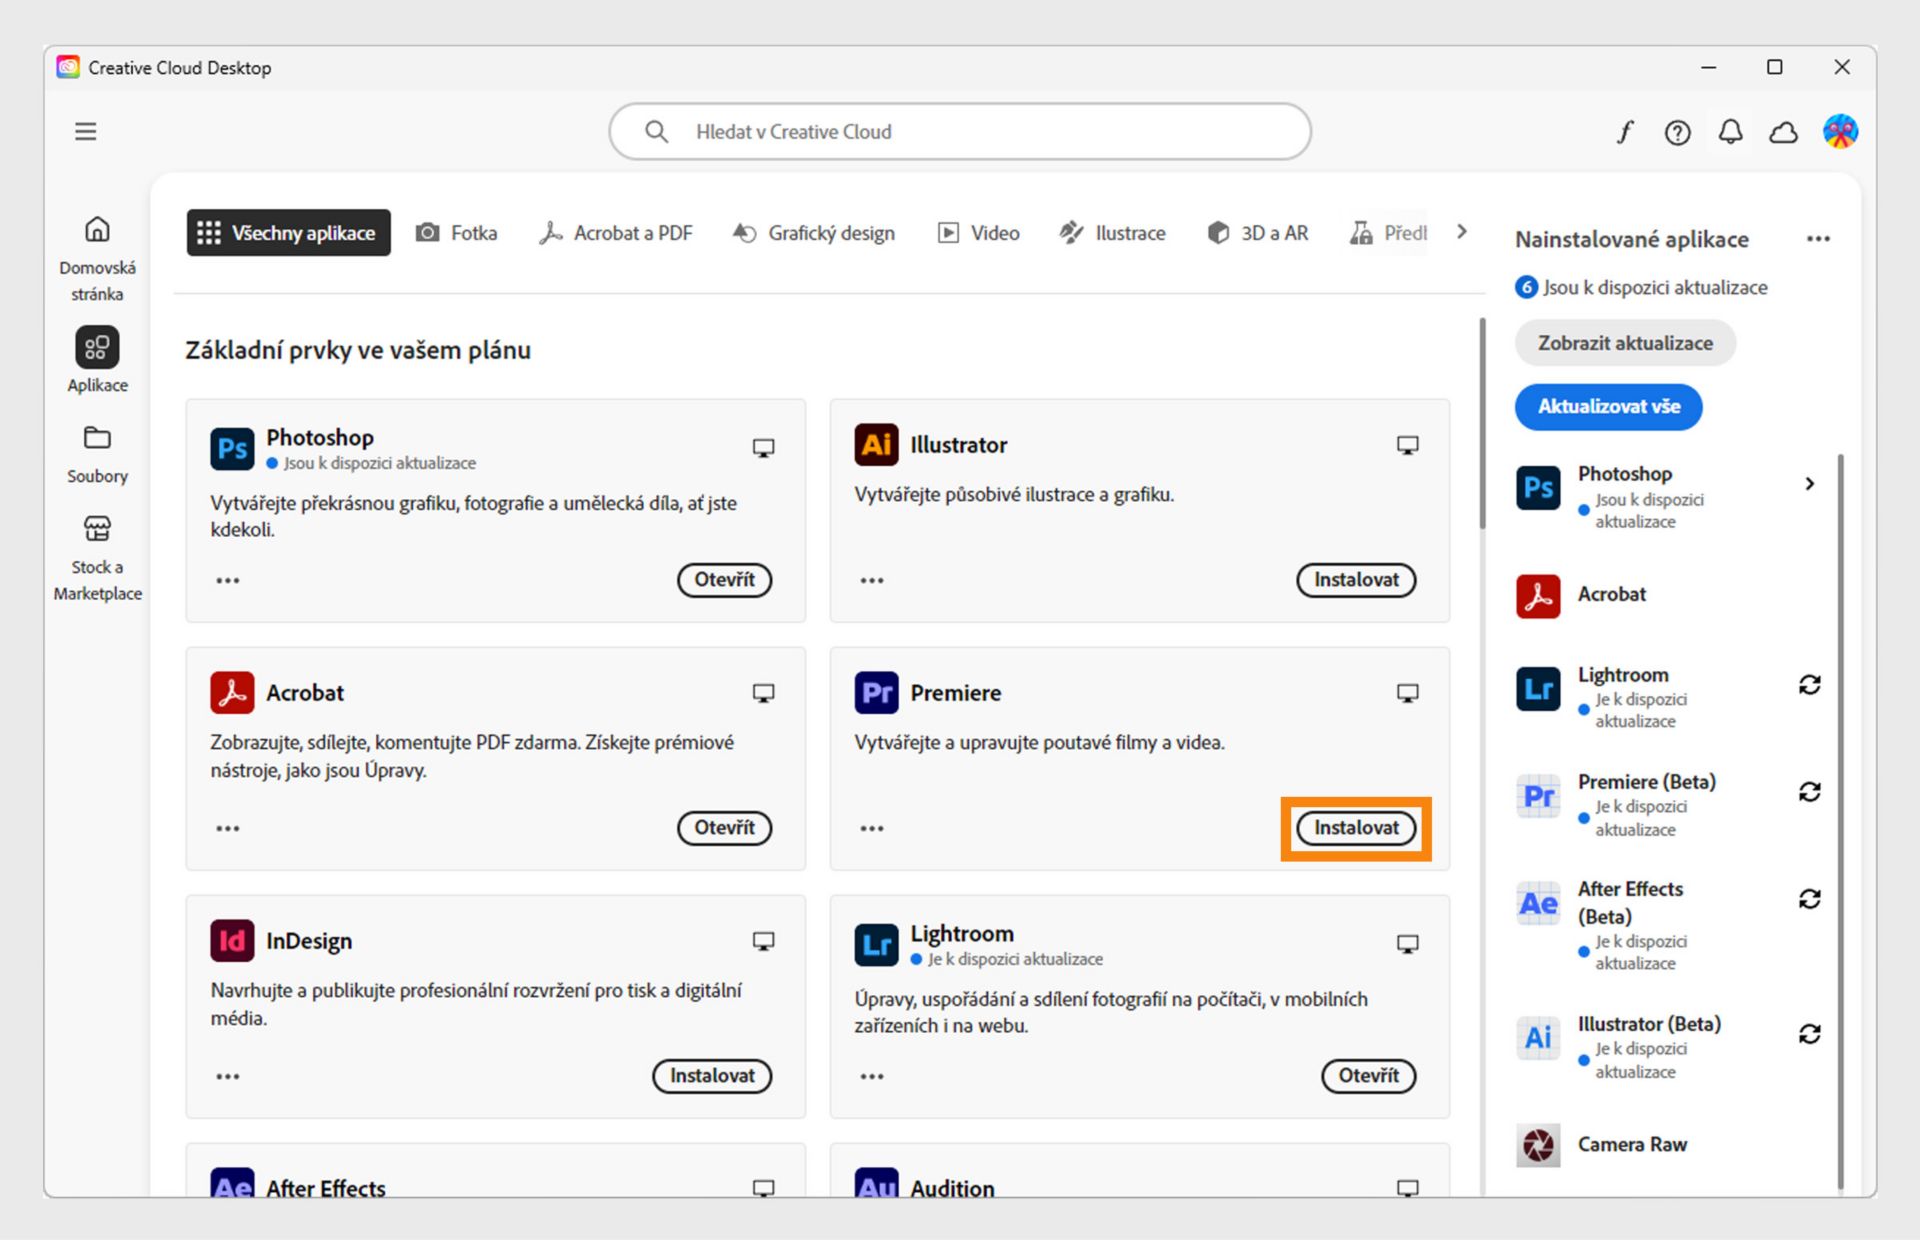Click the Premiere app icon in its card
This screenshot has width=1920, height=1240.
tap(876, 692)
